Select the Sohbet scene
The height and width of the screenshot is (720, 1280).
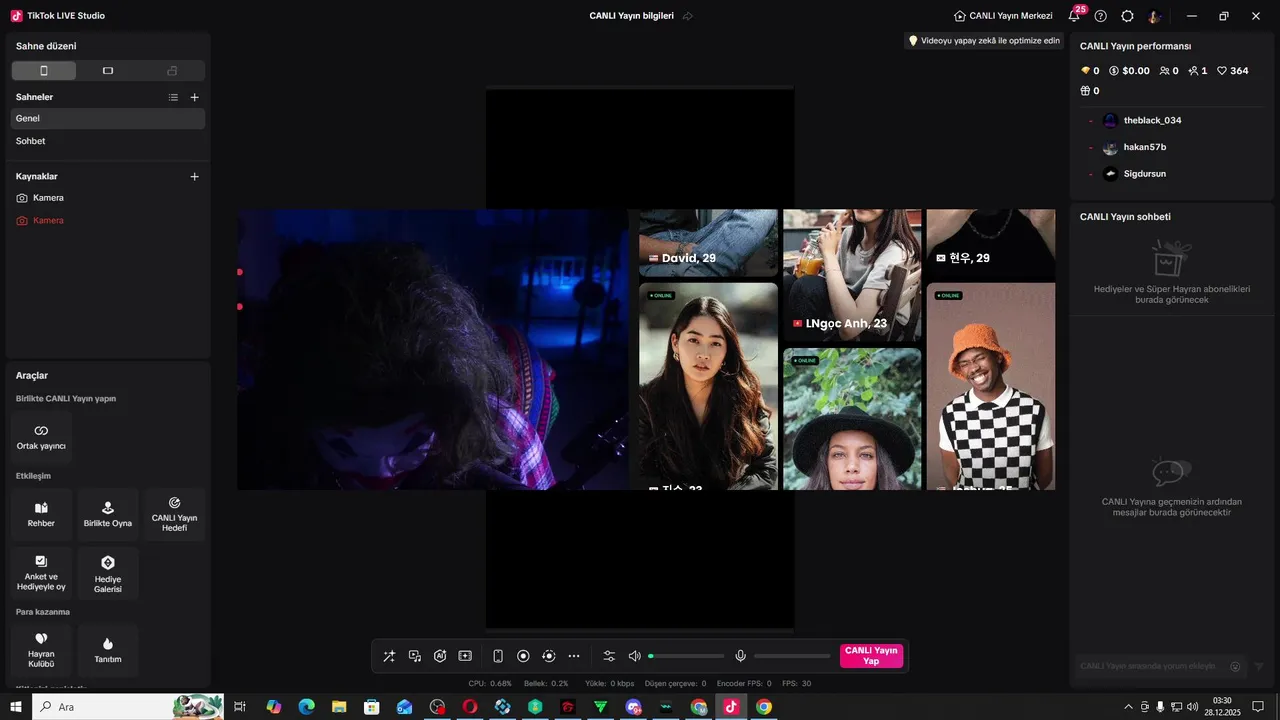tap(108, 141)
